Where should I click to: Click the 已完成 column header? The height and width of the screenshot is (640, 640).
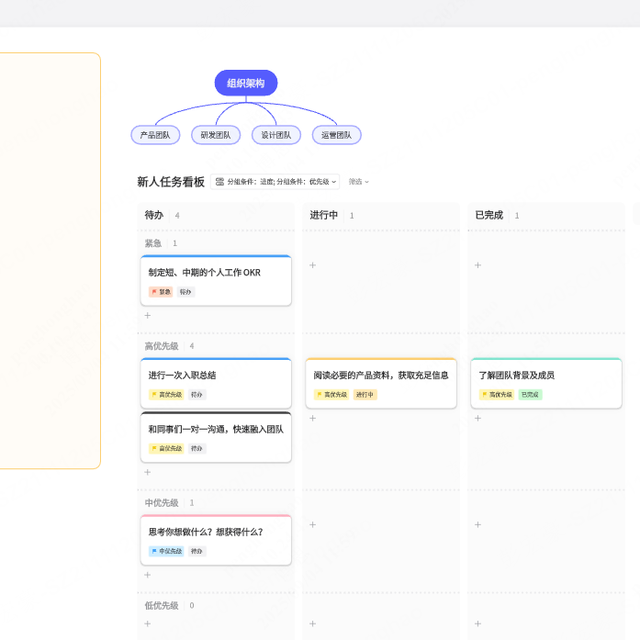point(489,215)
